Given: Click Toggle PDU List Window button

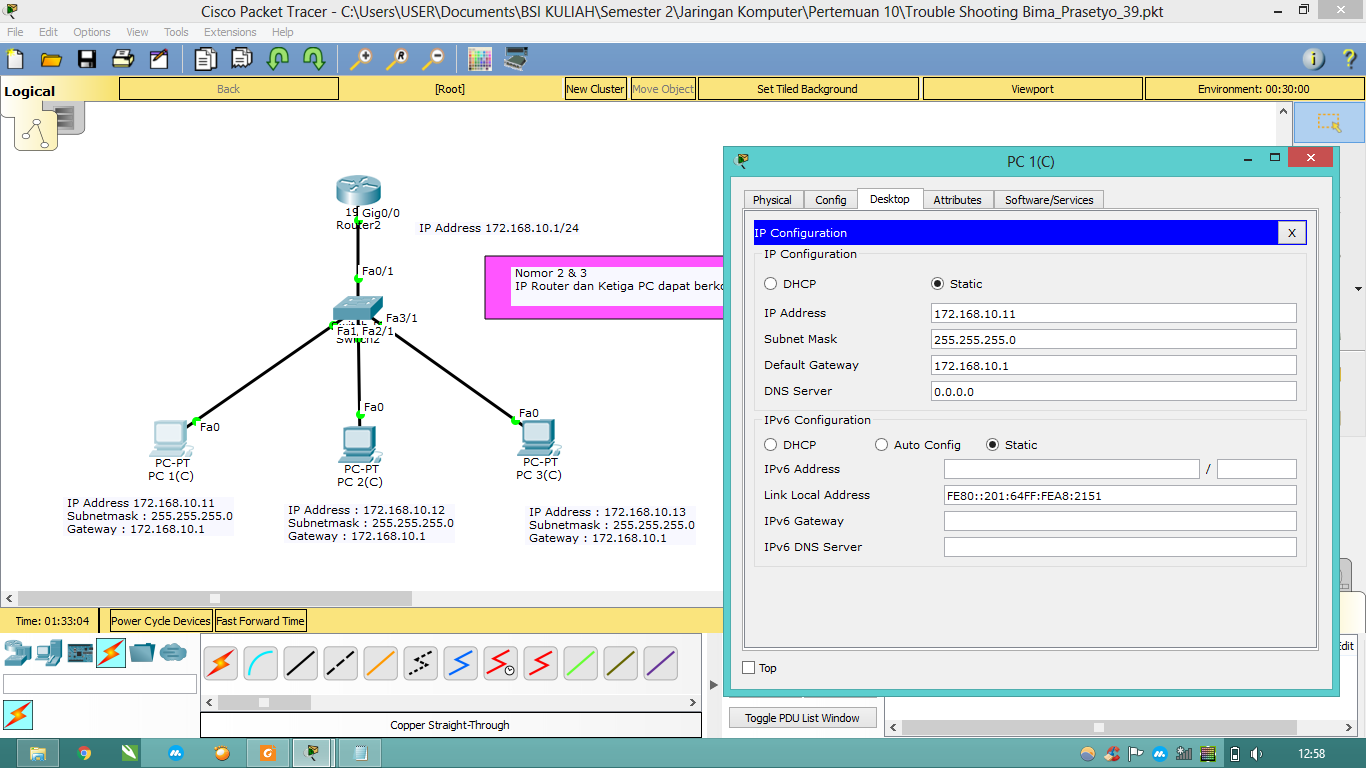Looking at the screenshot, I should click(x=802, y=718).
